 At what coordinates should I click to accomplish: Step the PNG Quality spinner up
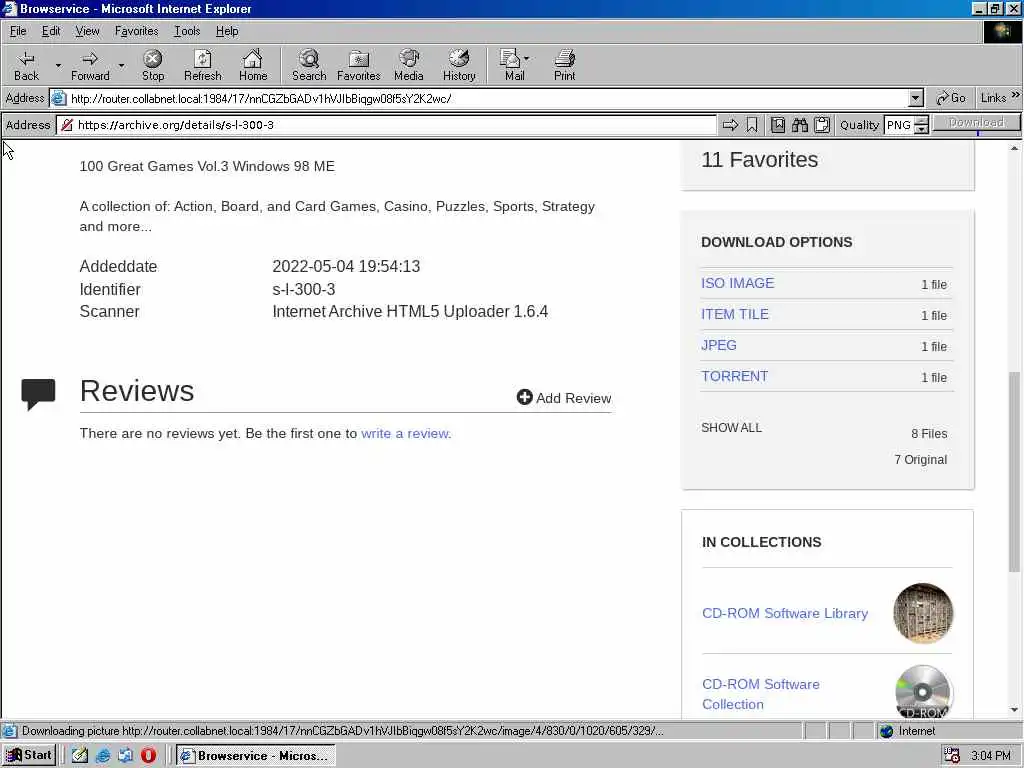(x=921, y=120)
